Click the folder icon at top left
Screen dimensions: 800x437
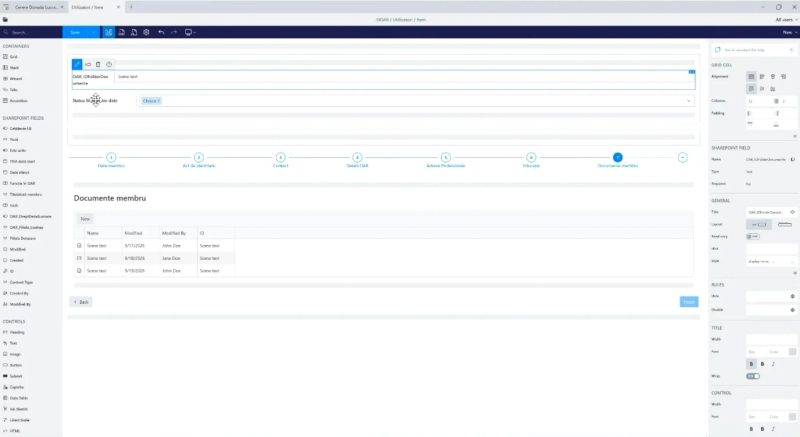5,19
